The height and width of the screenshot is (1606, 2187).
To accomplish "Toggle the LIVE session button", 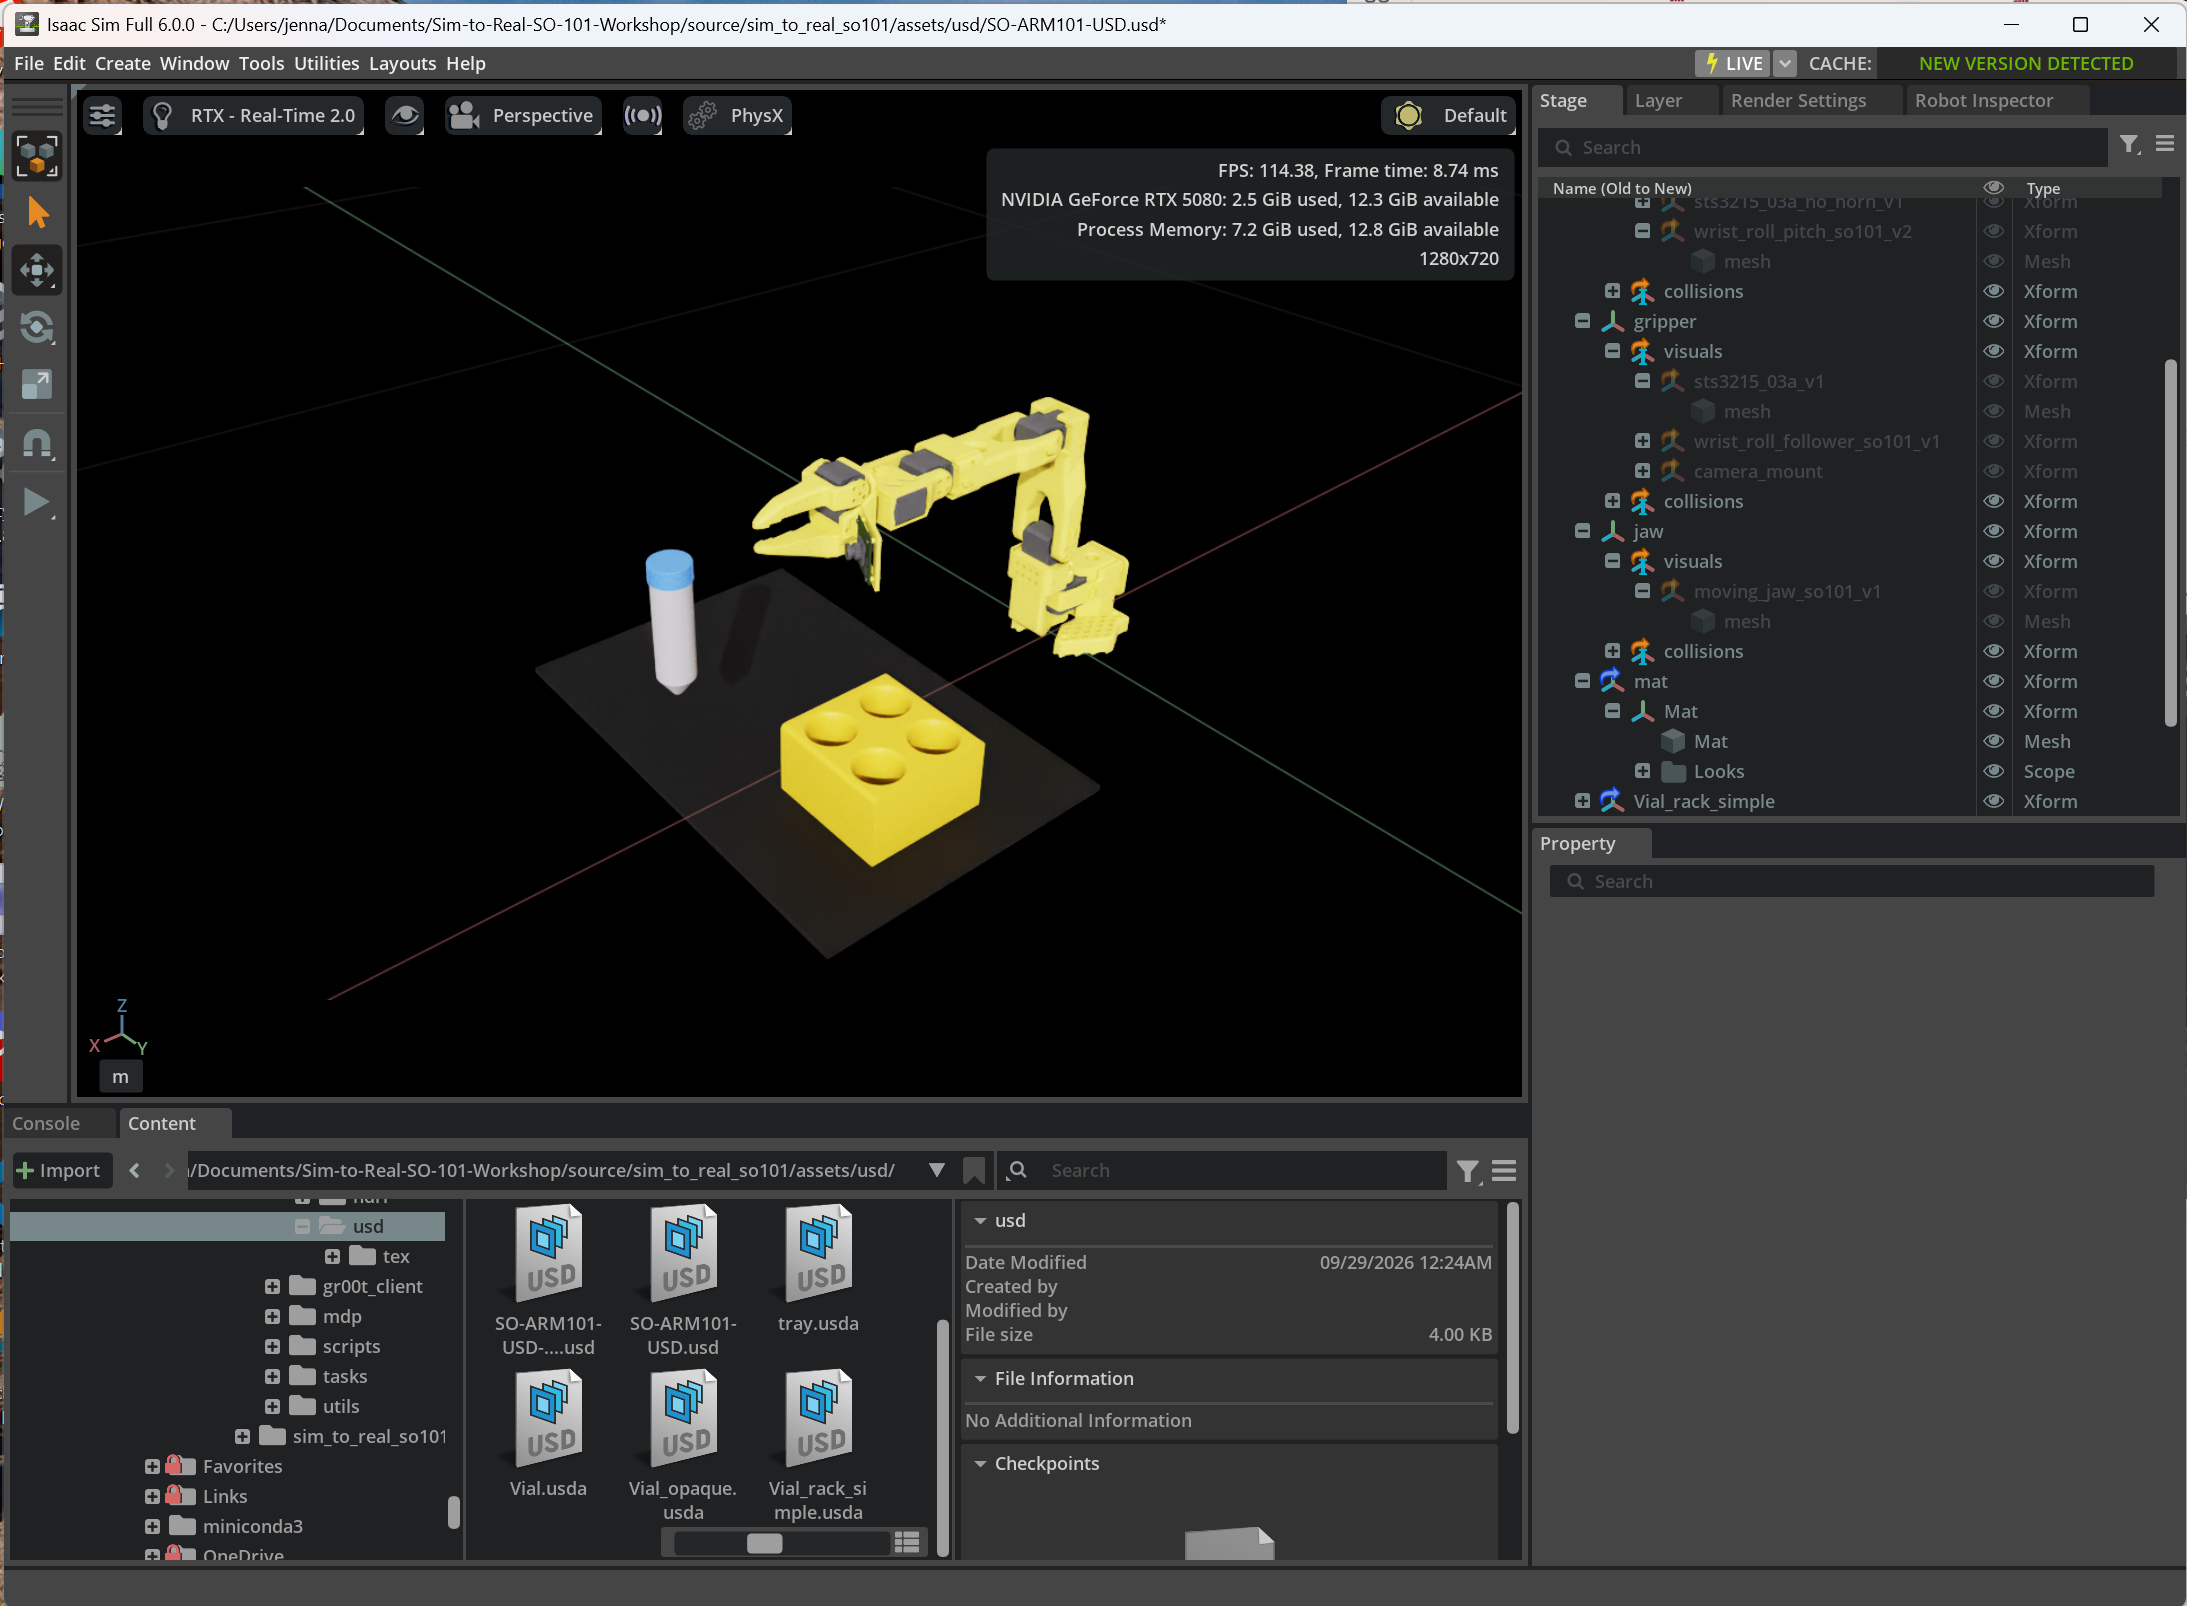I will pyautogui.click(x=1733, y=63).
